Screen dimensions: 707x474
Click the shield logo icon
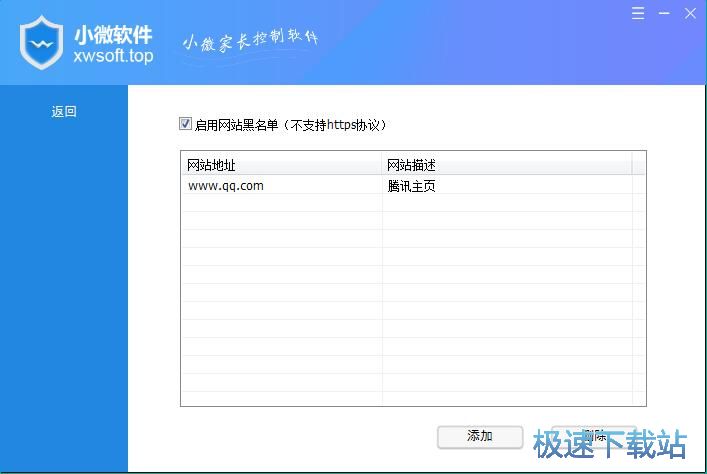click(41, 42)
